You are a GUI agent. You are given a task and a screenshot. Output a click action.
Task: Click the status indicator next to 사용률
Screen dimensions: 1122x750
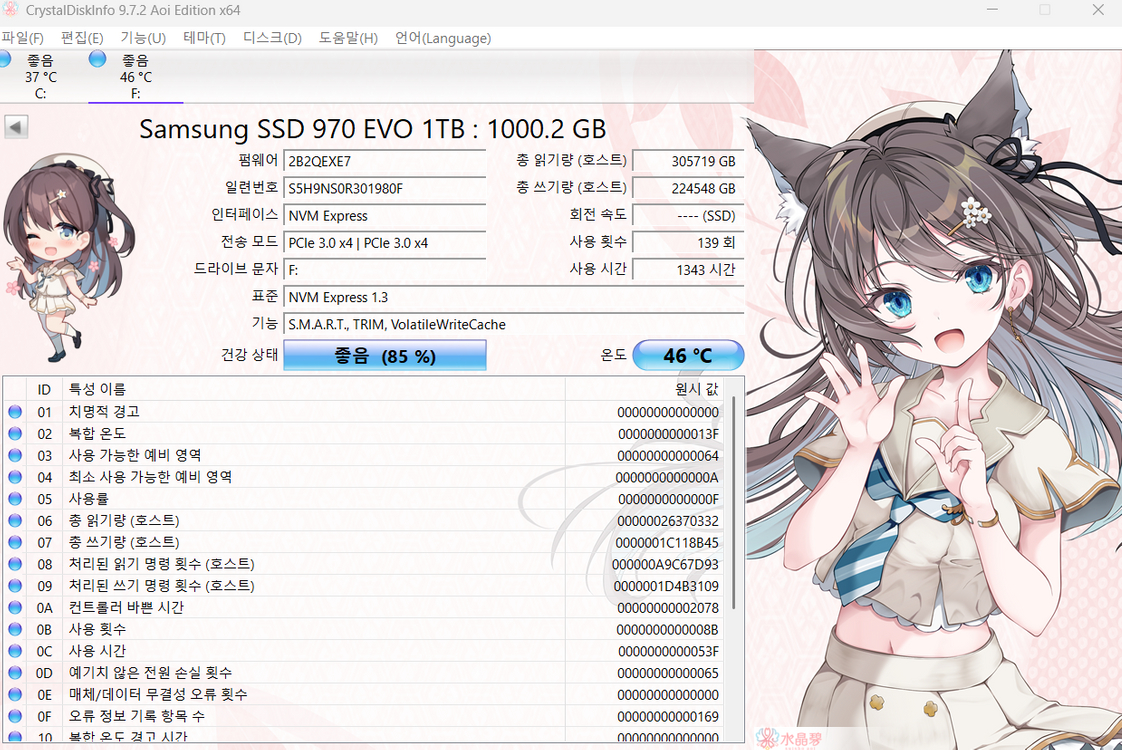tap(13, 498)
